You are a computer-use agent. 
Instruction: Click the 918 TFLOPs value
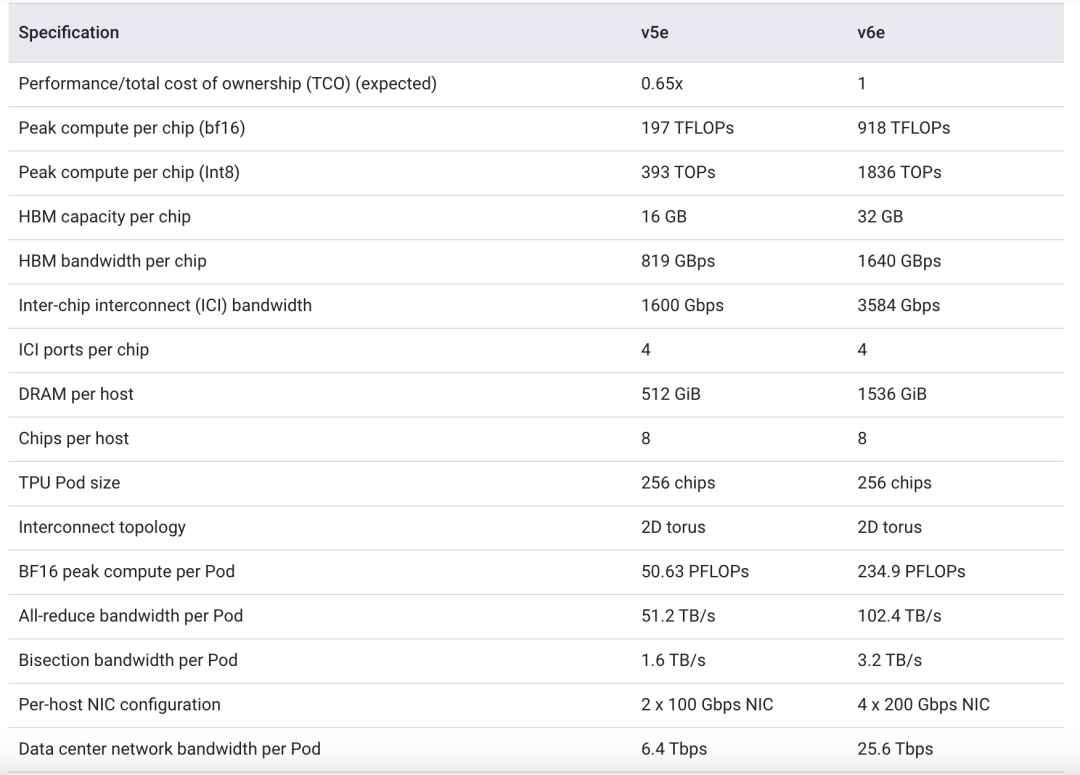coord(904,127)
